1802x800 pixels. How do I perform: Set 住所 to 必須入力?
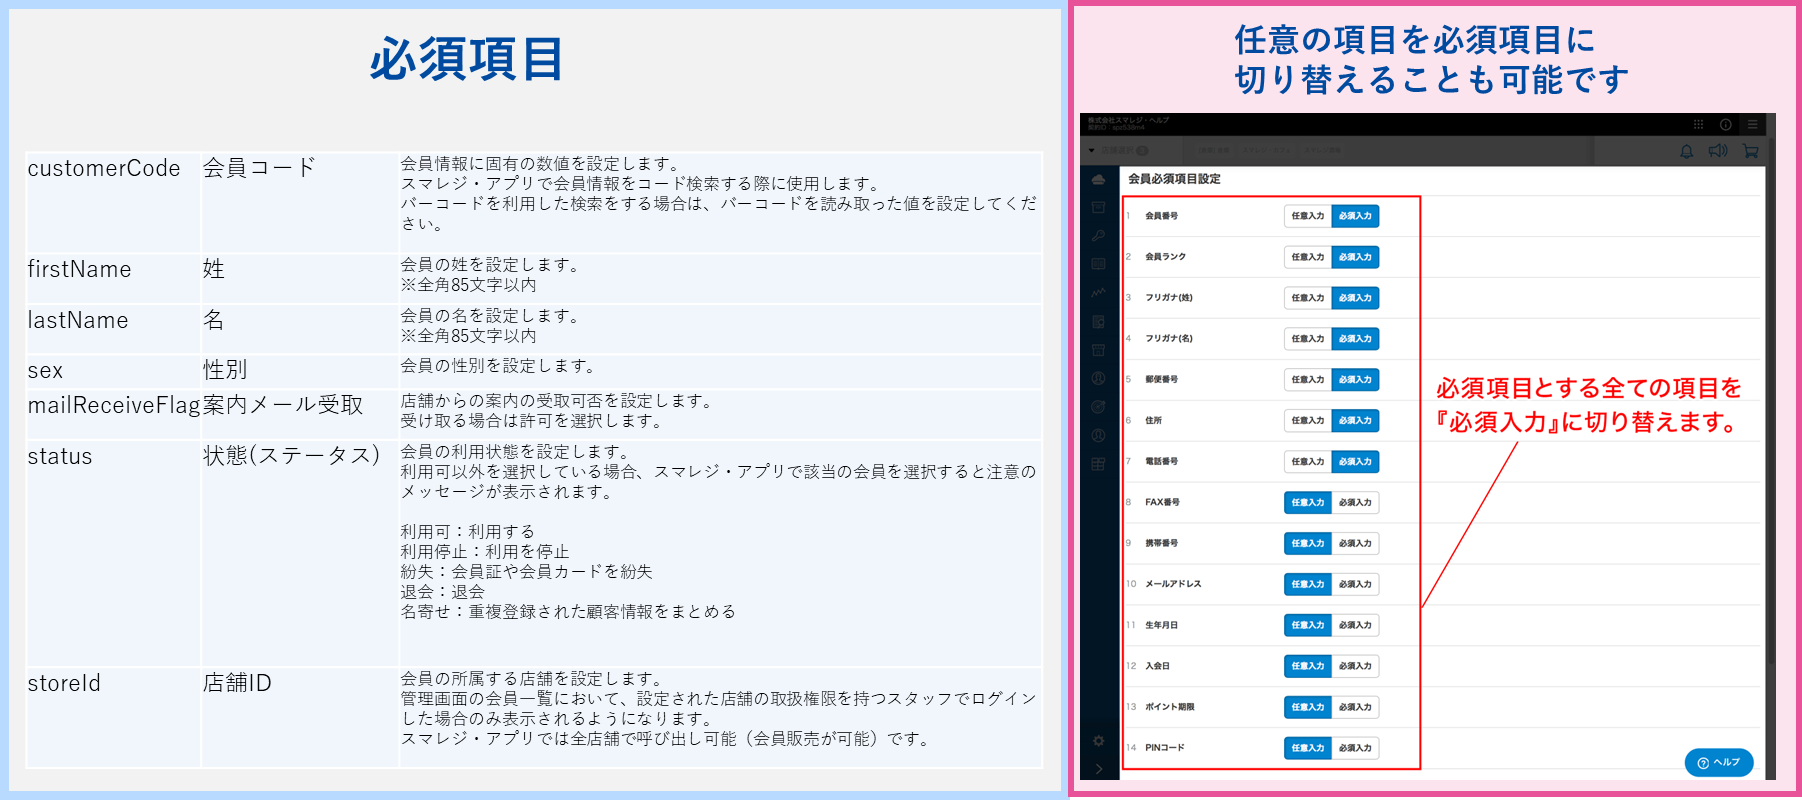[x=1355, y=421]
